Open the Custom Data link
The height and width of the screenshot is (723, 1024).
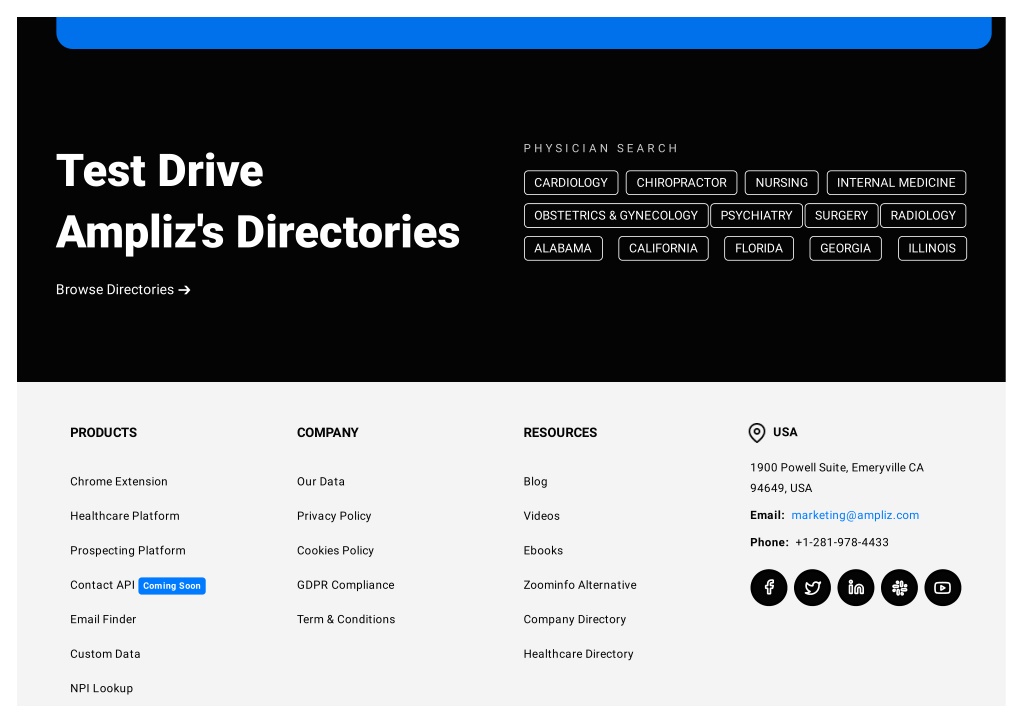click(x=105, y=654)
